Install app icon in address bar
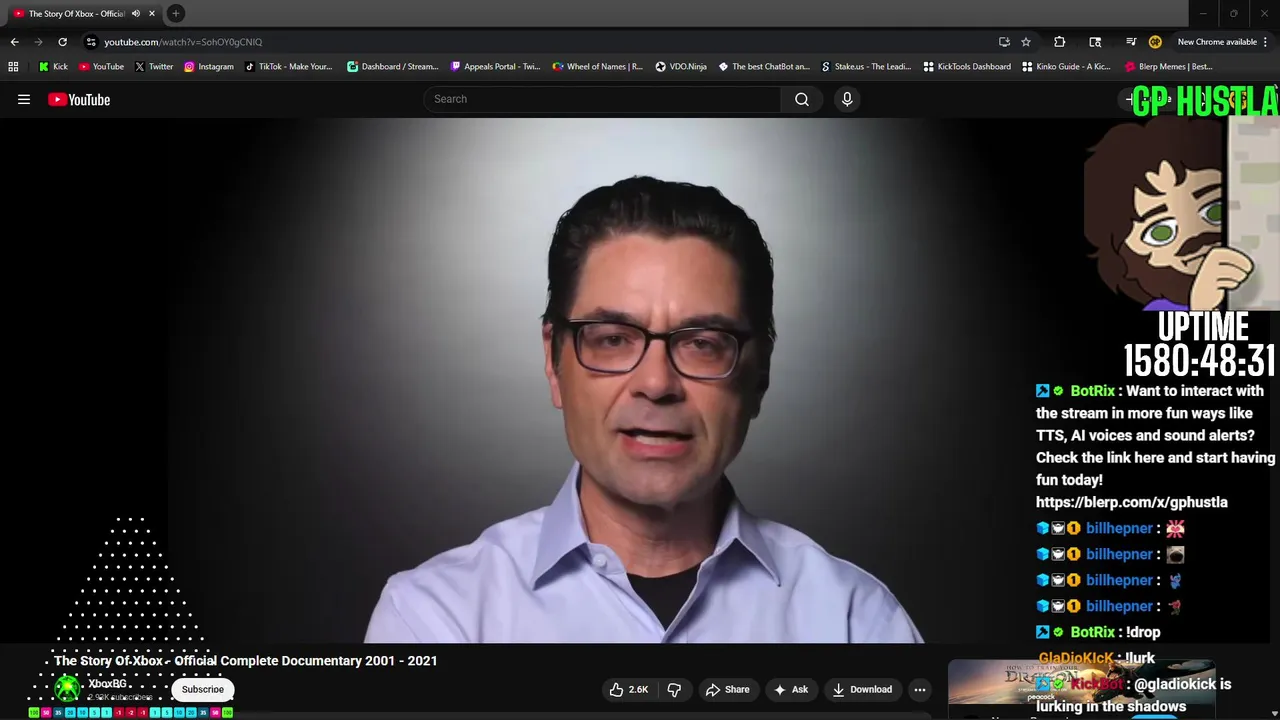 (x=1004, y=42)
